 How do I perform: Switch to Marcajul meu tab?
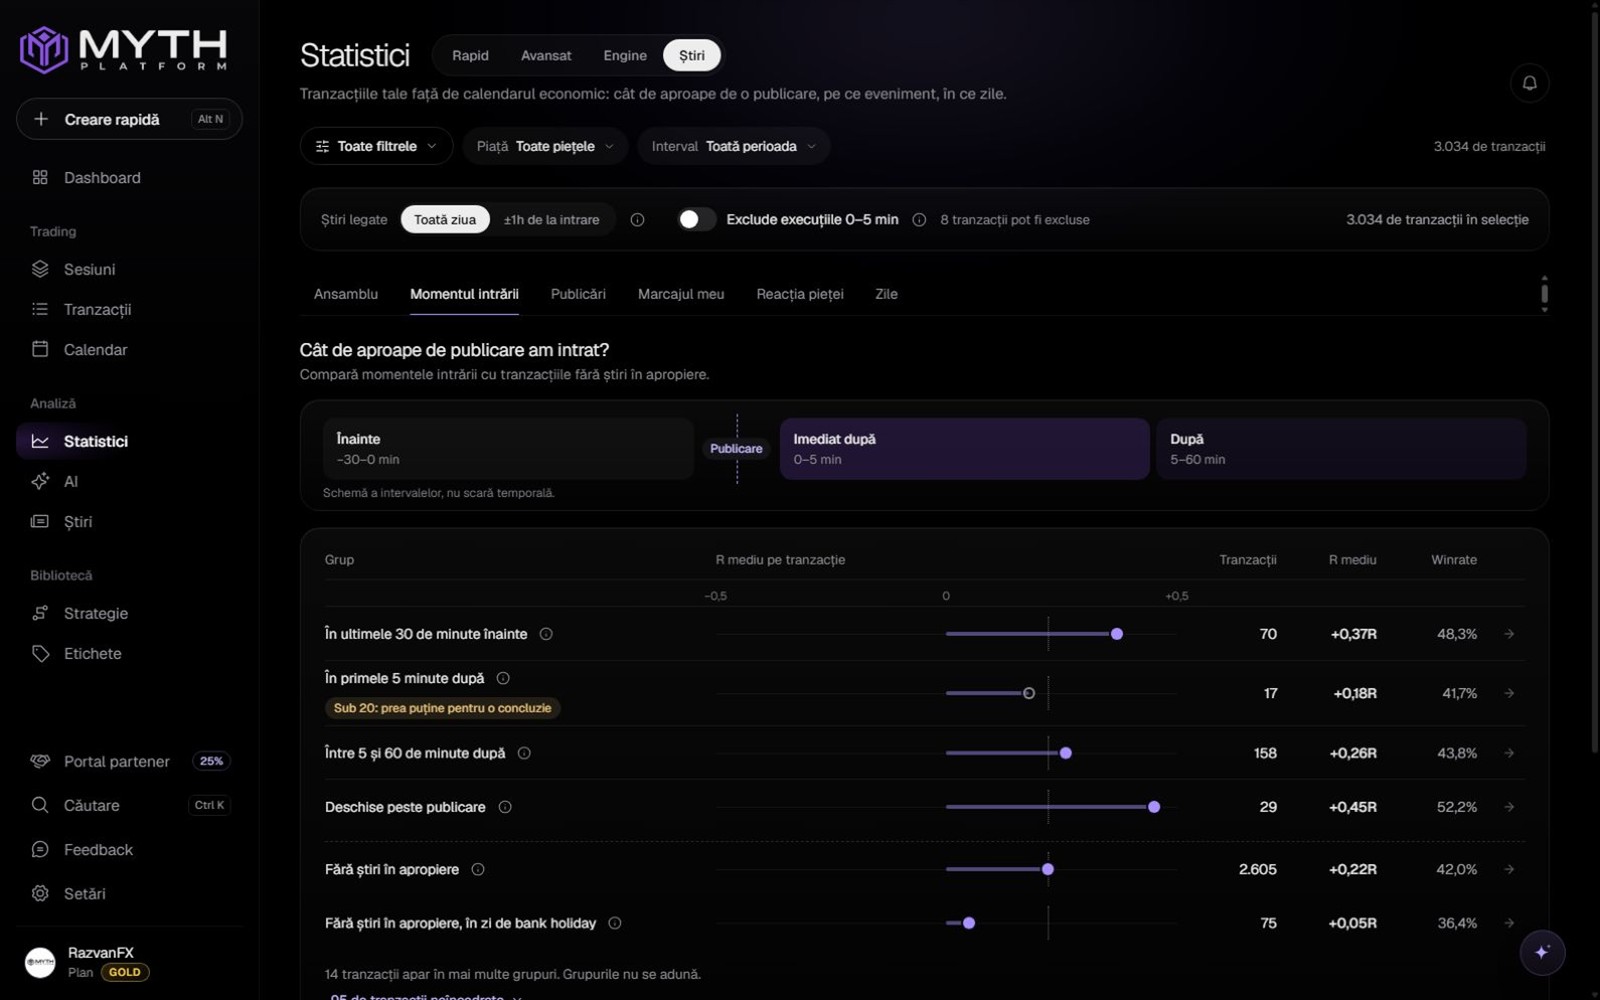coord(681,294)
